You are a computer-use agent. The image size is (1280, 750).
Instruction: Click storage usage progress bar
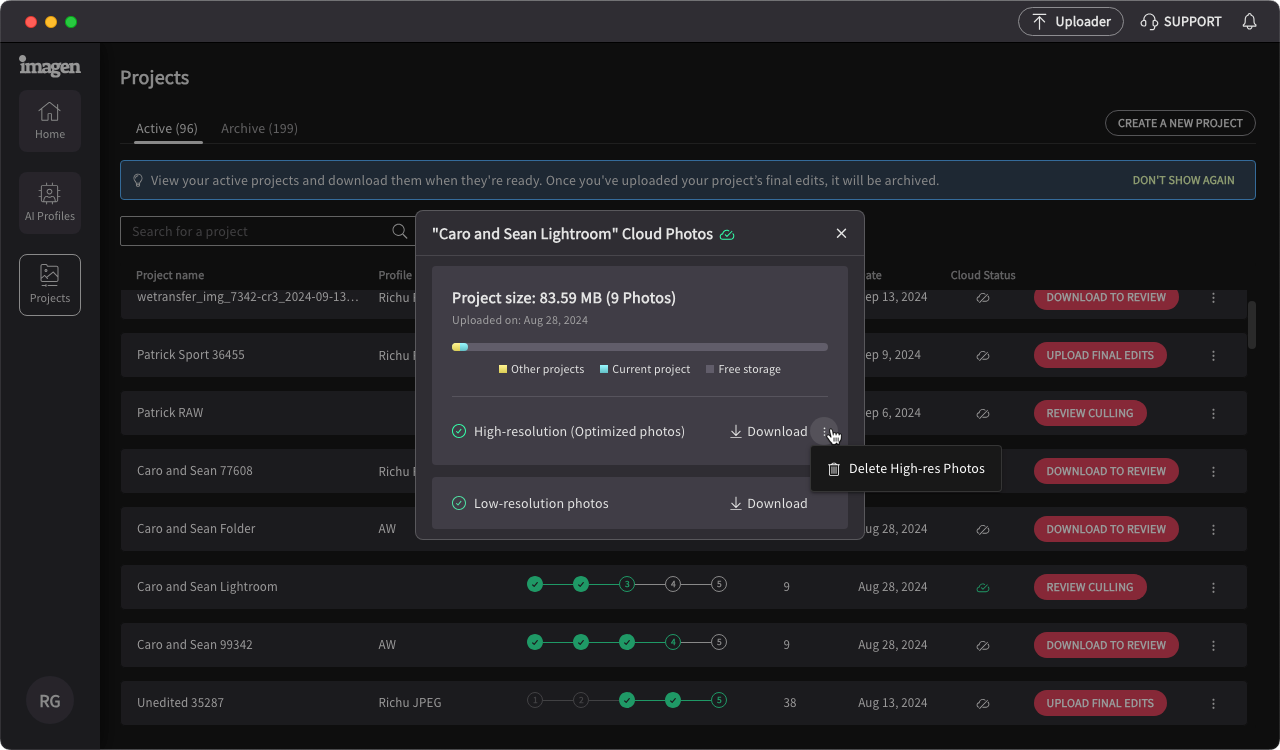pyautogui.click(x=640, y=347)
